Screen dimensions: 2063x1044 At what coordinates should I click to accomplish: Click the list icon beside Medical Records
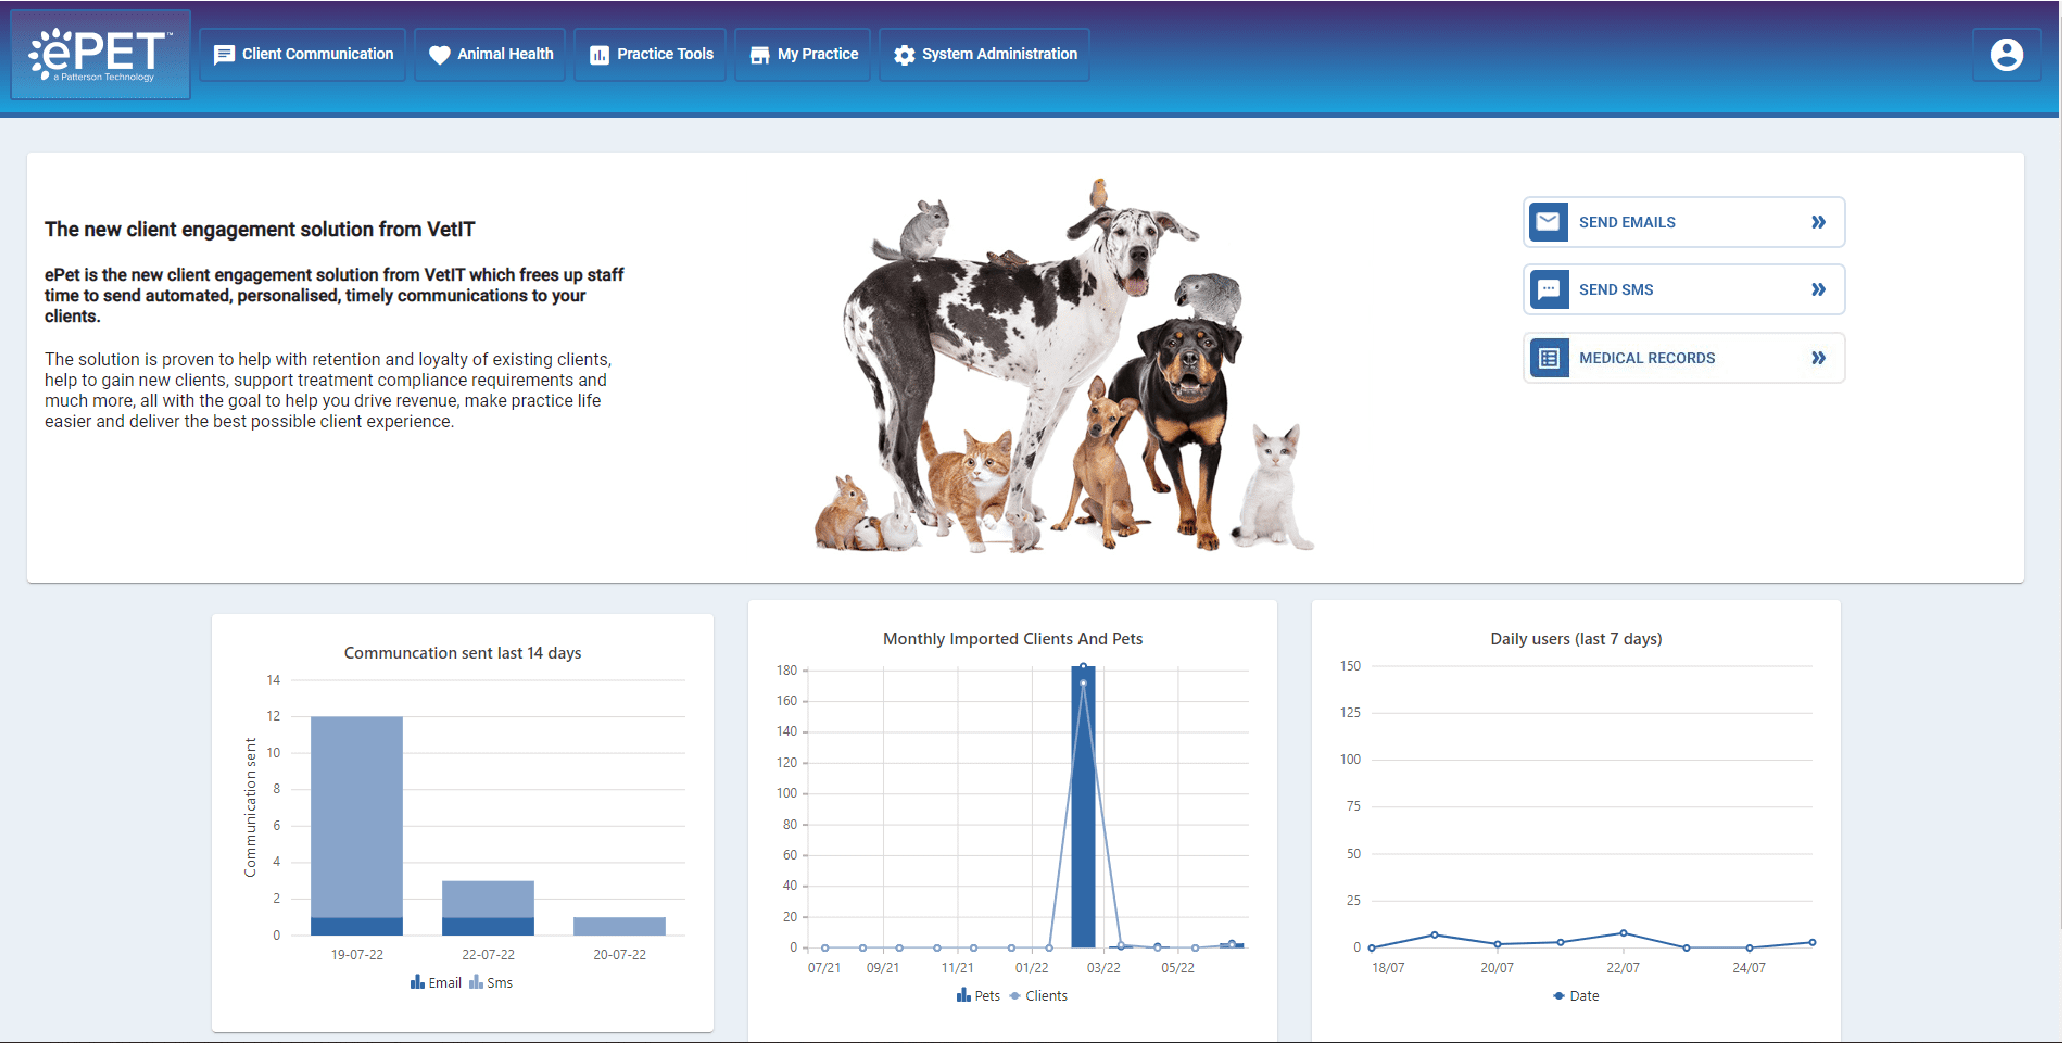1548,358
